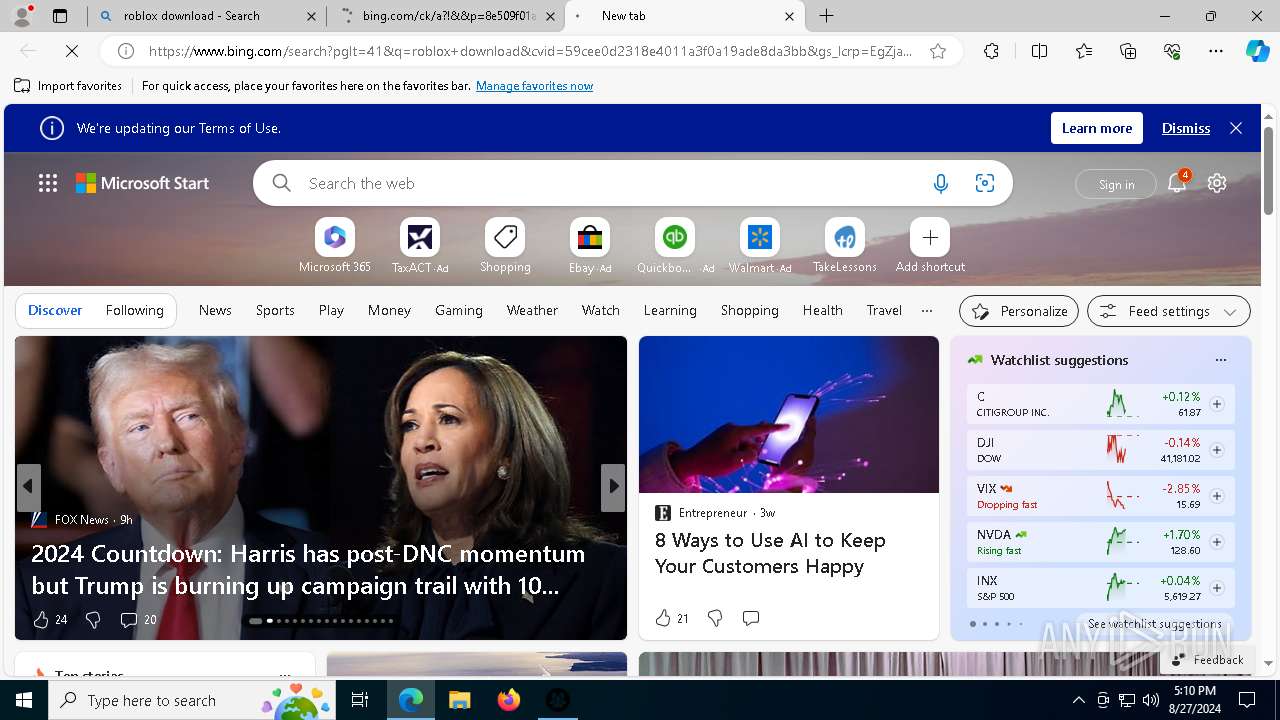Click the browser address bar URL

(x=530, y=51)
